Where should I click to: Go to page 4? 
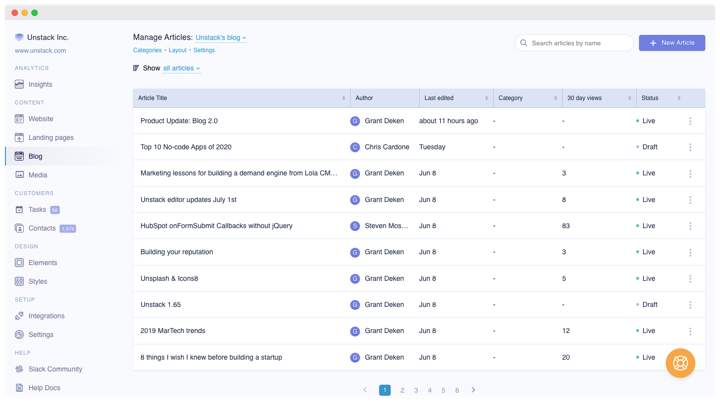point(430,391)
